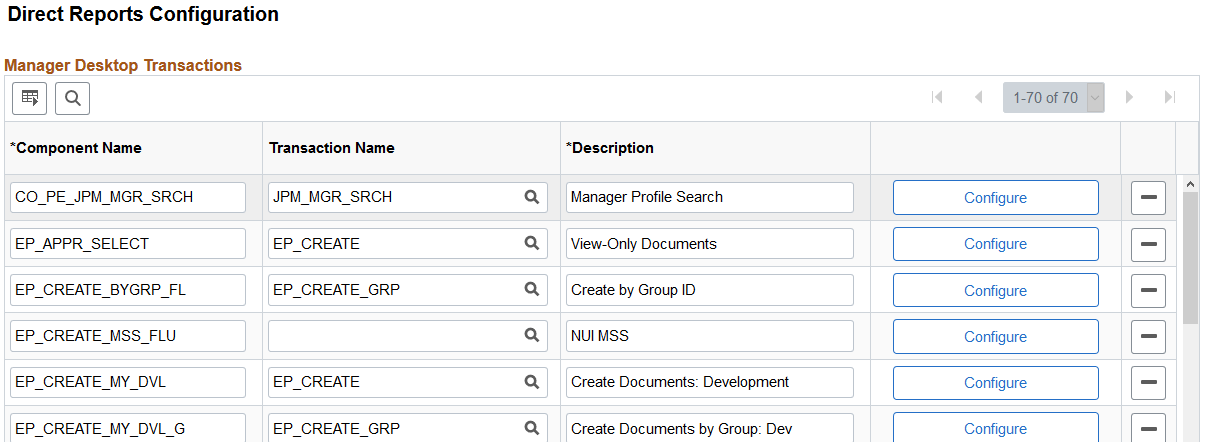Open lookup for JPM_MGR_SRCH transaction
1207x442 pixels.
532,197
